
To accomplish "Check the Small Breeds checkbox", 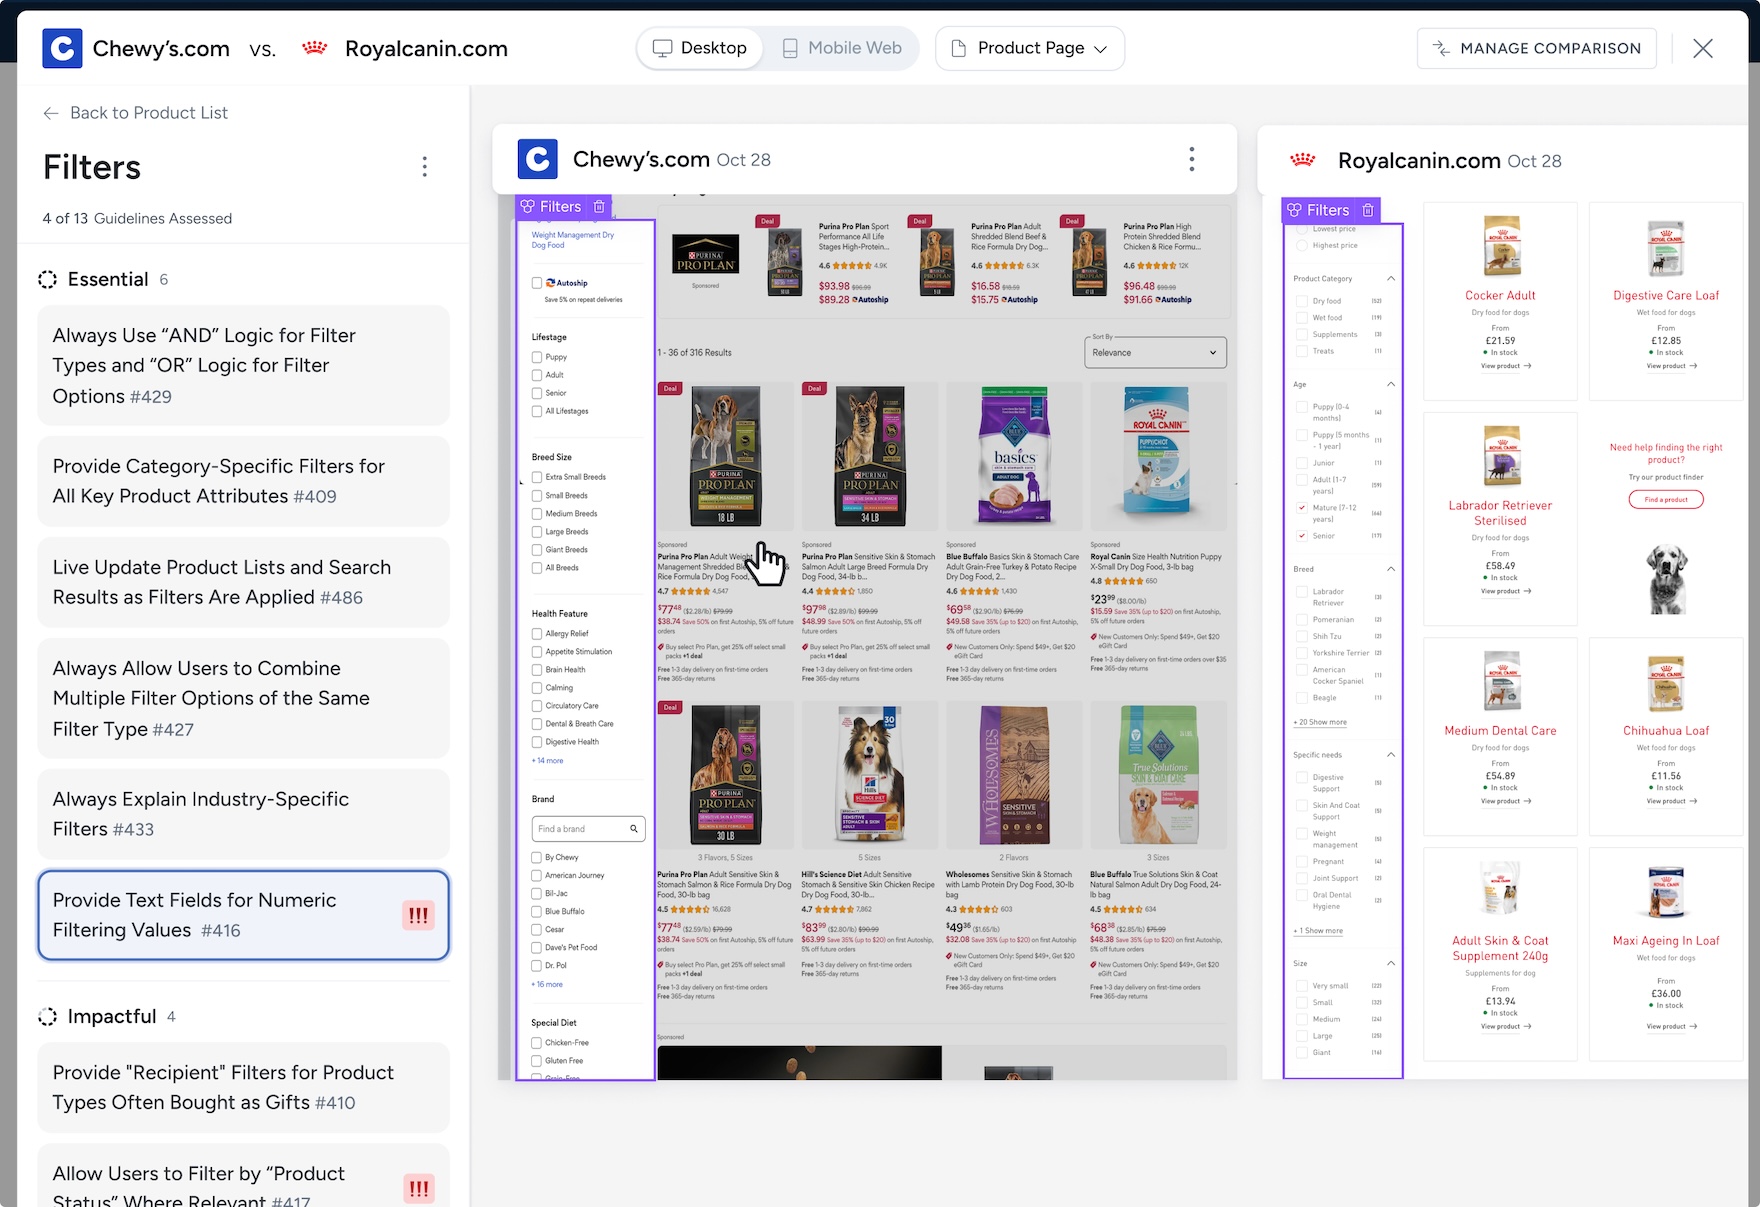I will pyautogui.click(x=537, y=495).
